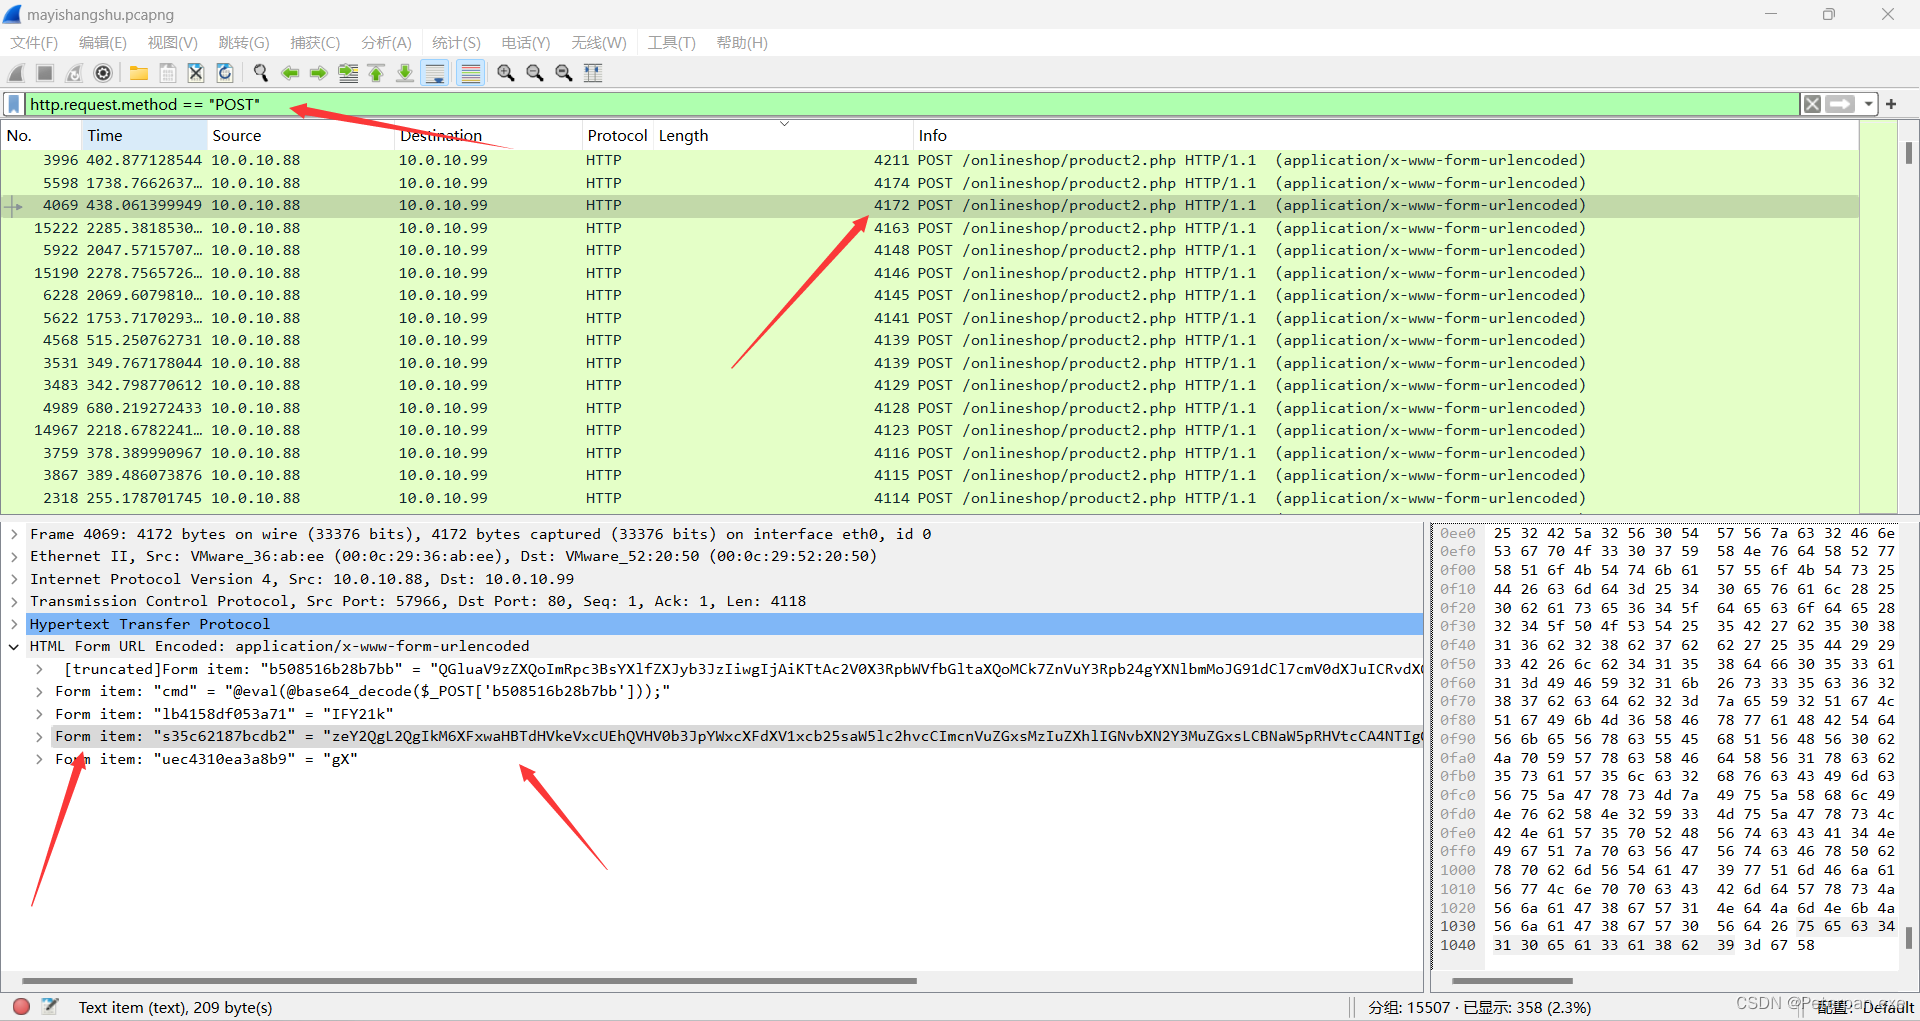Expand Internet Protocol Version 4 node
The width and height of the screenshot is (1920, 1021).
(14, 579)
